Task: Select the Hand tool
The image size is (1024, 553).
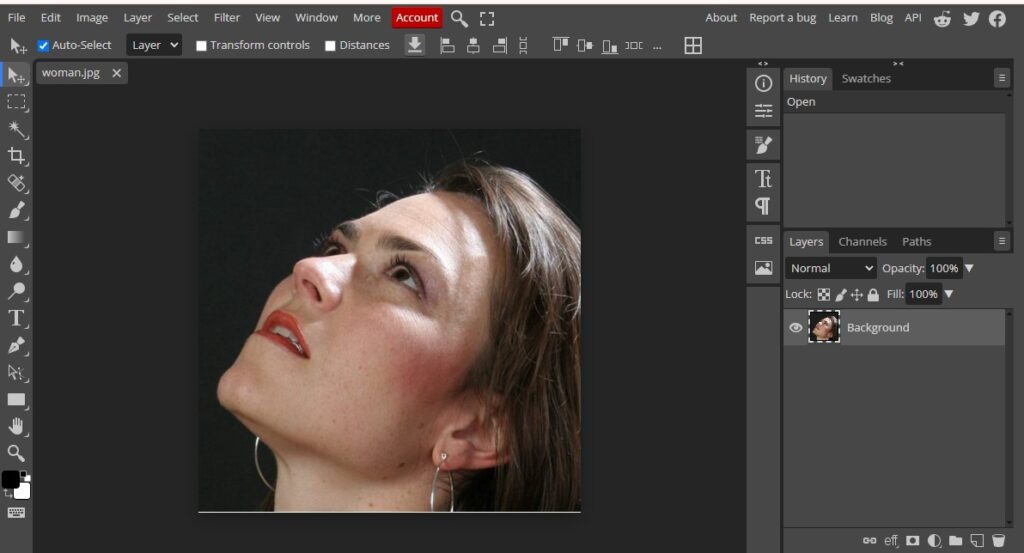Action: [16, 426]
